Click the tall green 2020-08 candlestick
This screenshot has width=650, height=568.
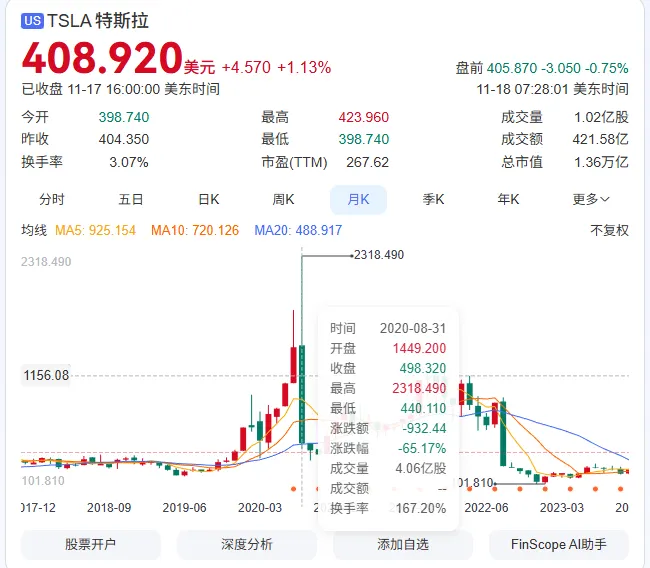tap(302, 394)
